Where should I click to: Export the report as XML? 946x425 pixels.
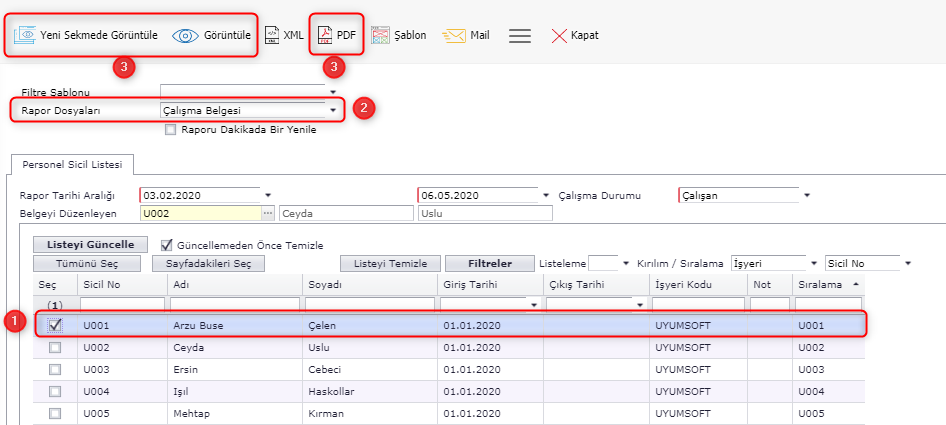(272, 35)
